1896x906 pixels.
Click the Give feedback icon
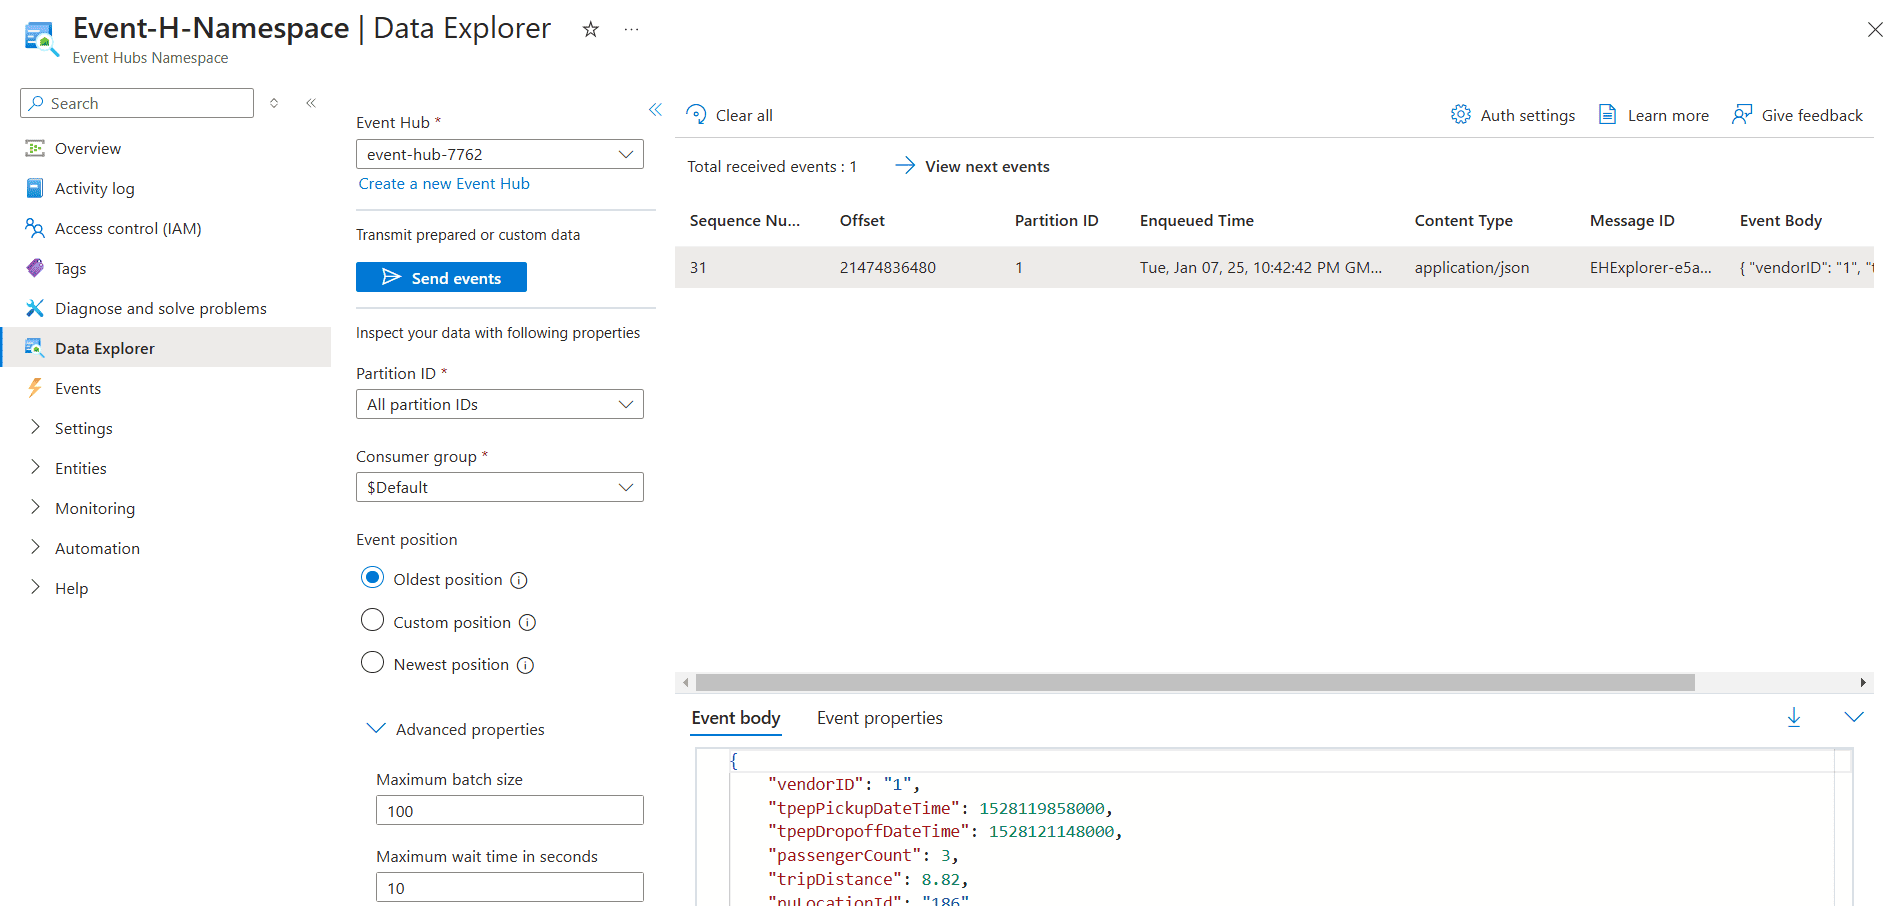click(1742, 115)
